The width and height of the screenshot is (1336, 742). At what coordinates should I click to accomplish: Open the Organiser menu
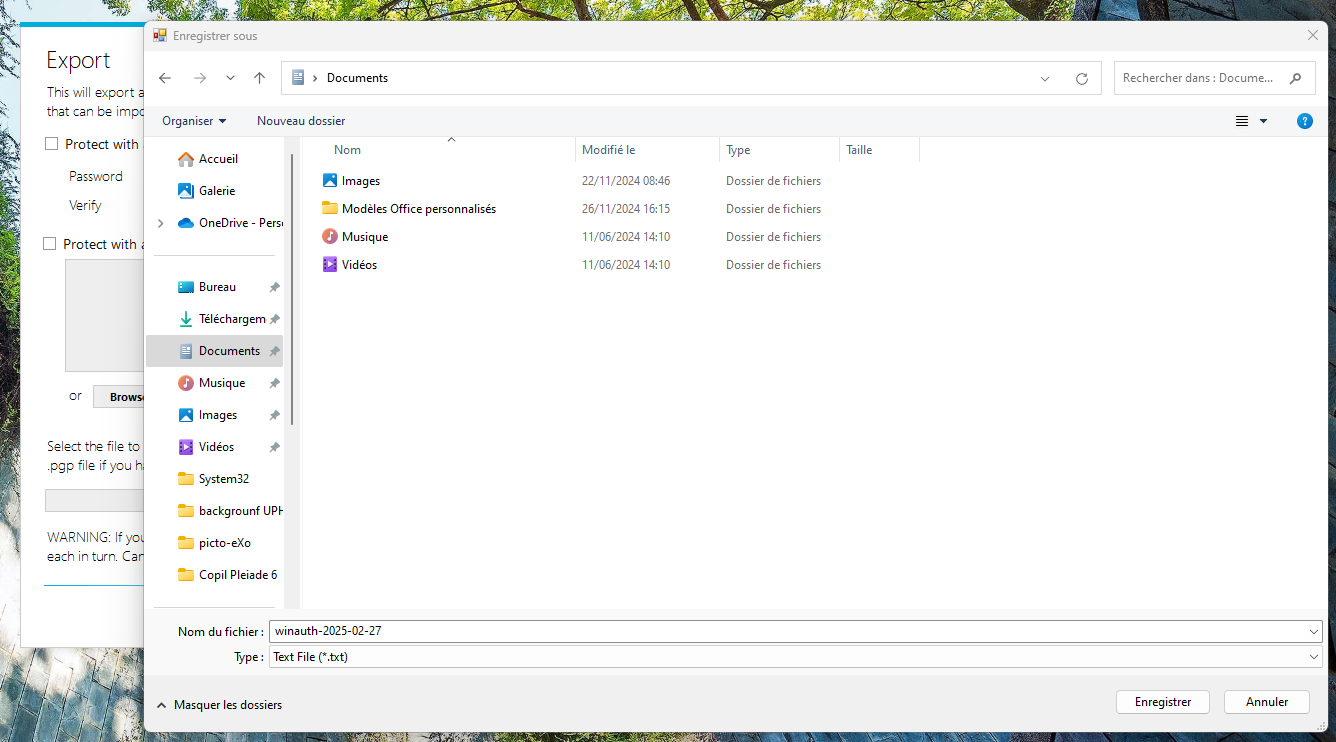tap(194, 121)
